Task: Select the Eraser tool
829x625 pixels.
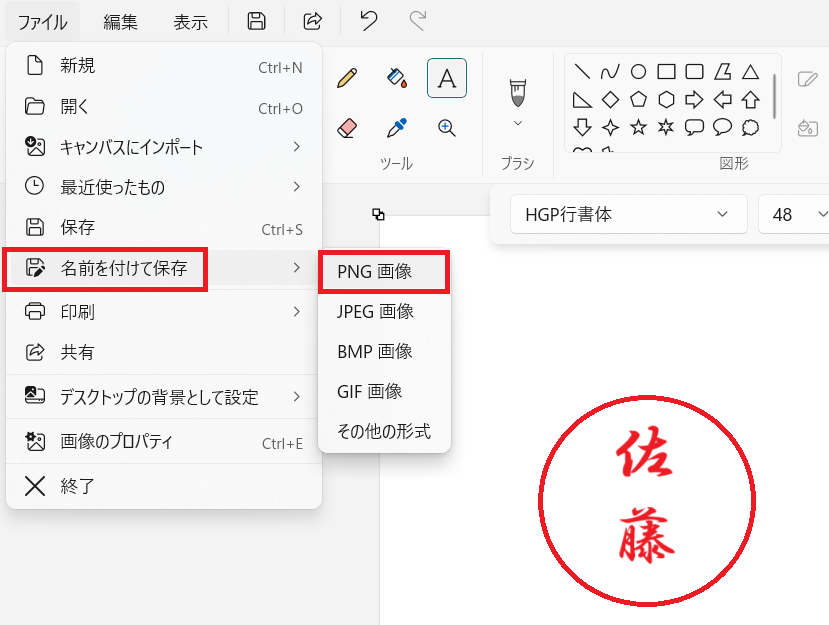Action: (x=347, y=128)
